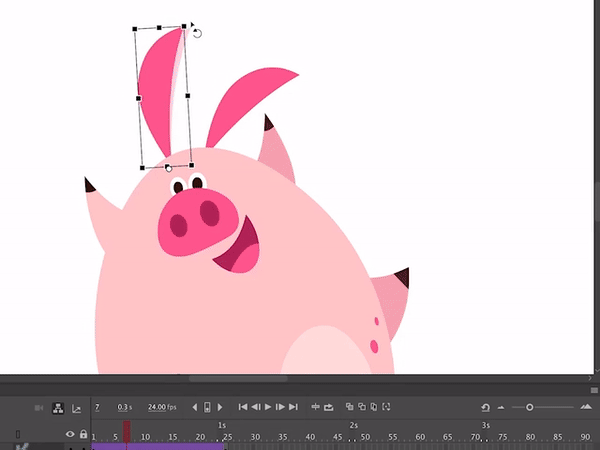Jump to the last frame
Viewport: 600px width, 450px height.
(293, 407)
